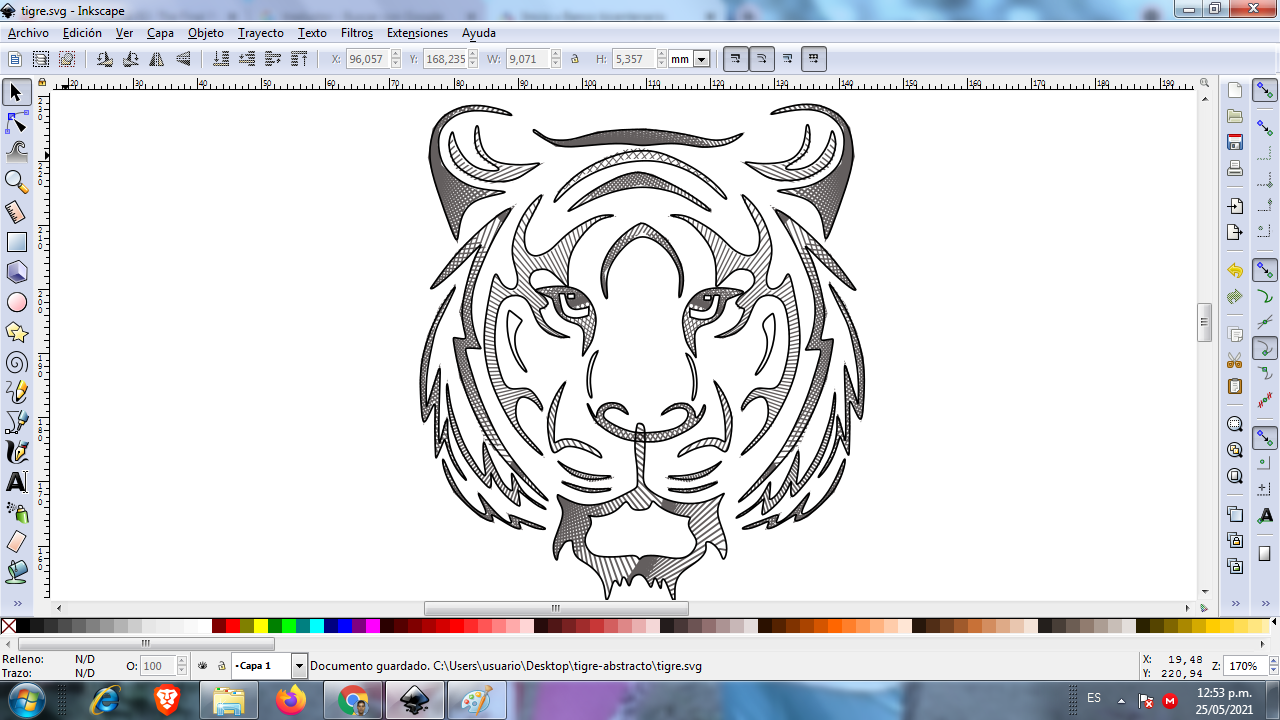Image resolution: width=1280 pixels, height=720 pixels.
Task: Toggle scale stroke width option
Action: tap(736, 59)
